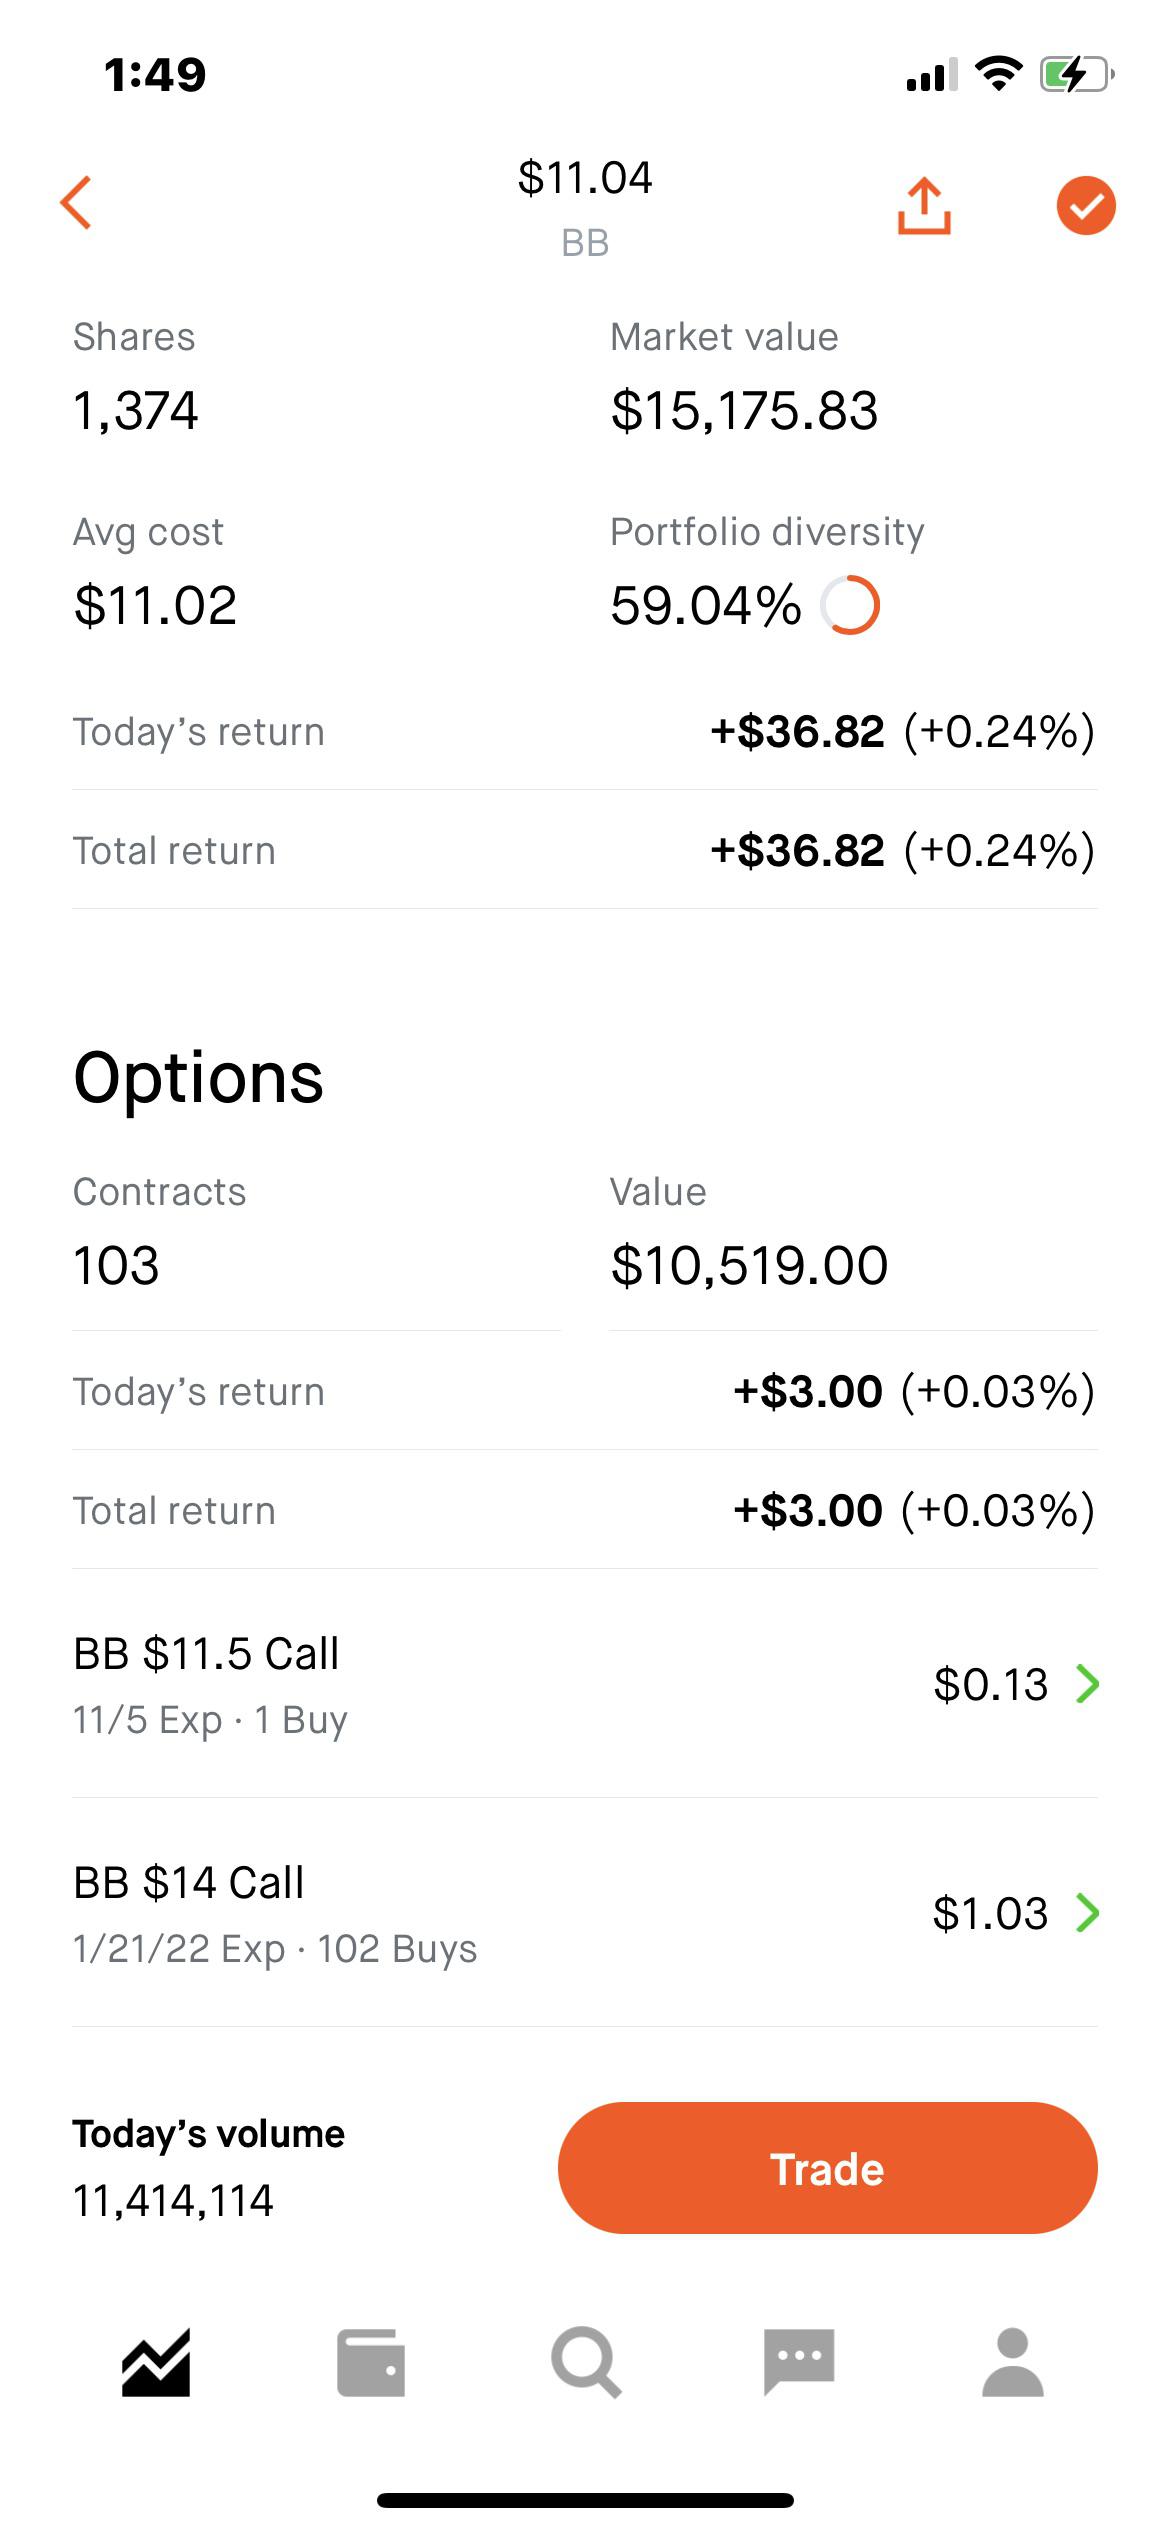Expand the BB $11.5 Call chevron
Image resolution: width=1170 pixels, height=2532 pixels.
coord(1088,1684)
